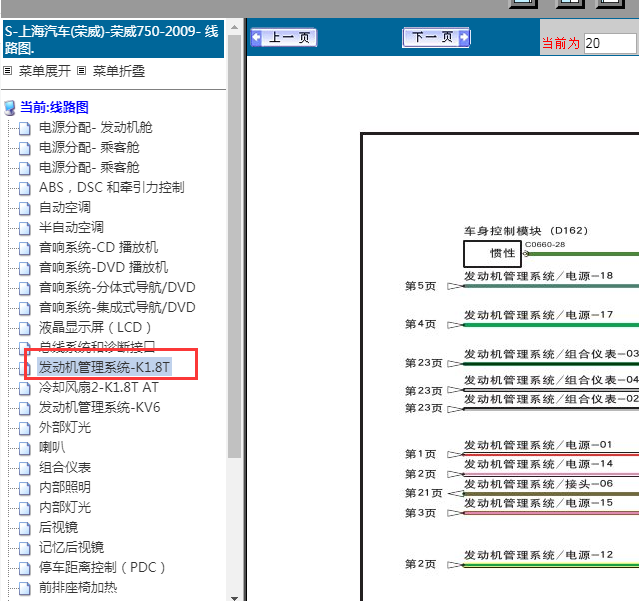Click the page icon next to 液晶显示屏（LCD）

coord(25,328)
